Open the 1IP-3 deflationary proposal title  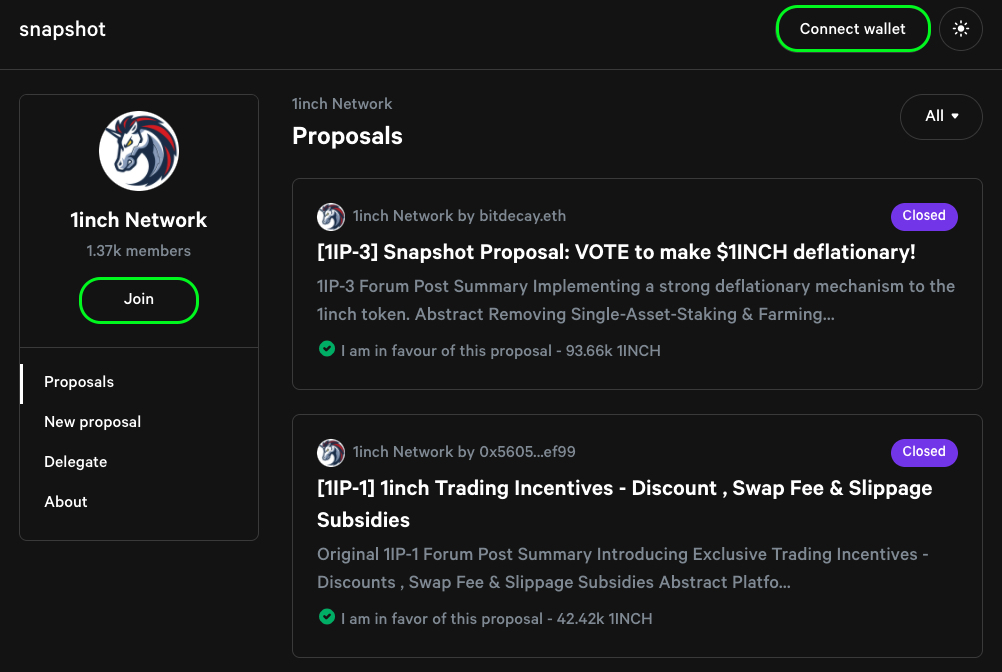[x=616, y=252]
